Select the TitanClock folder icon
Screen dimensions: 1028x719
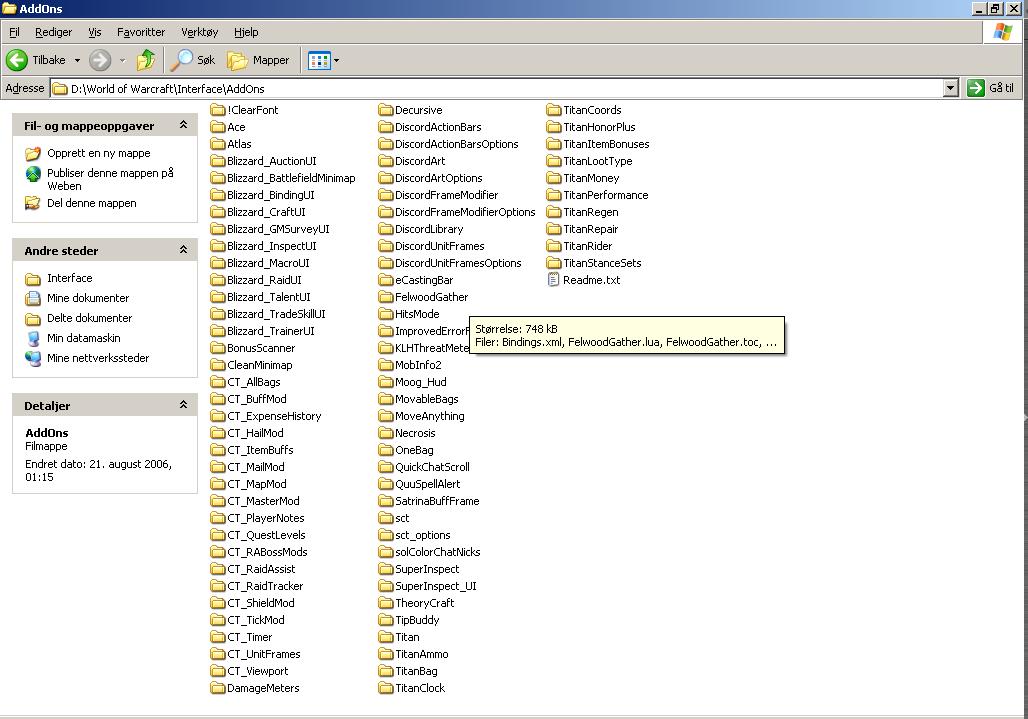[x=386, y=688]
